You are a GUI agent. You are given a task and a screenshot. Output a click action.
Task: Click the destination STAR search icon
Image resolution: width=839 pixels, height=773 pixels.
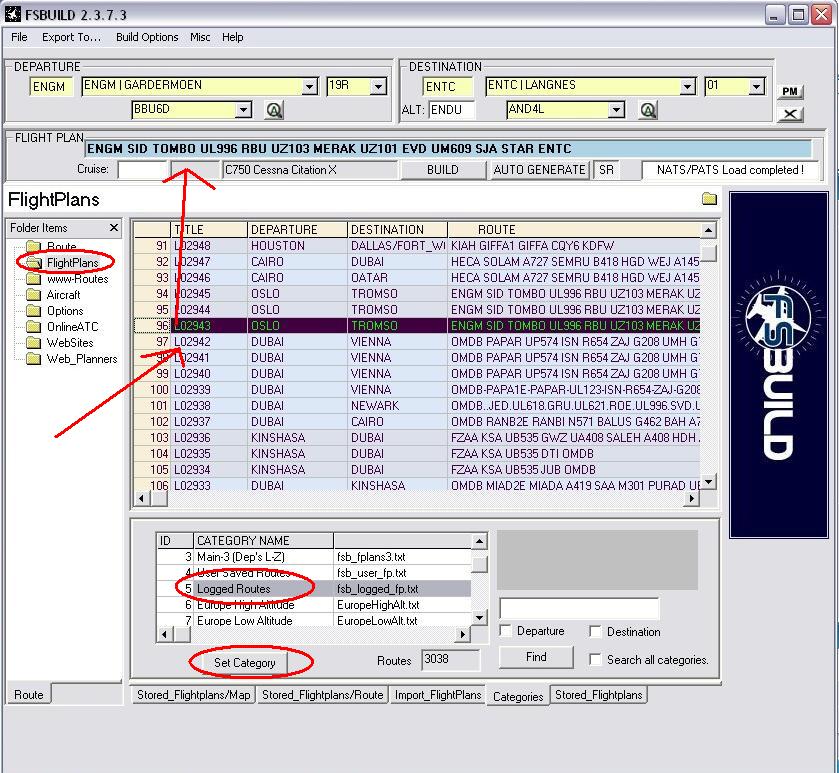(647, 110)
